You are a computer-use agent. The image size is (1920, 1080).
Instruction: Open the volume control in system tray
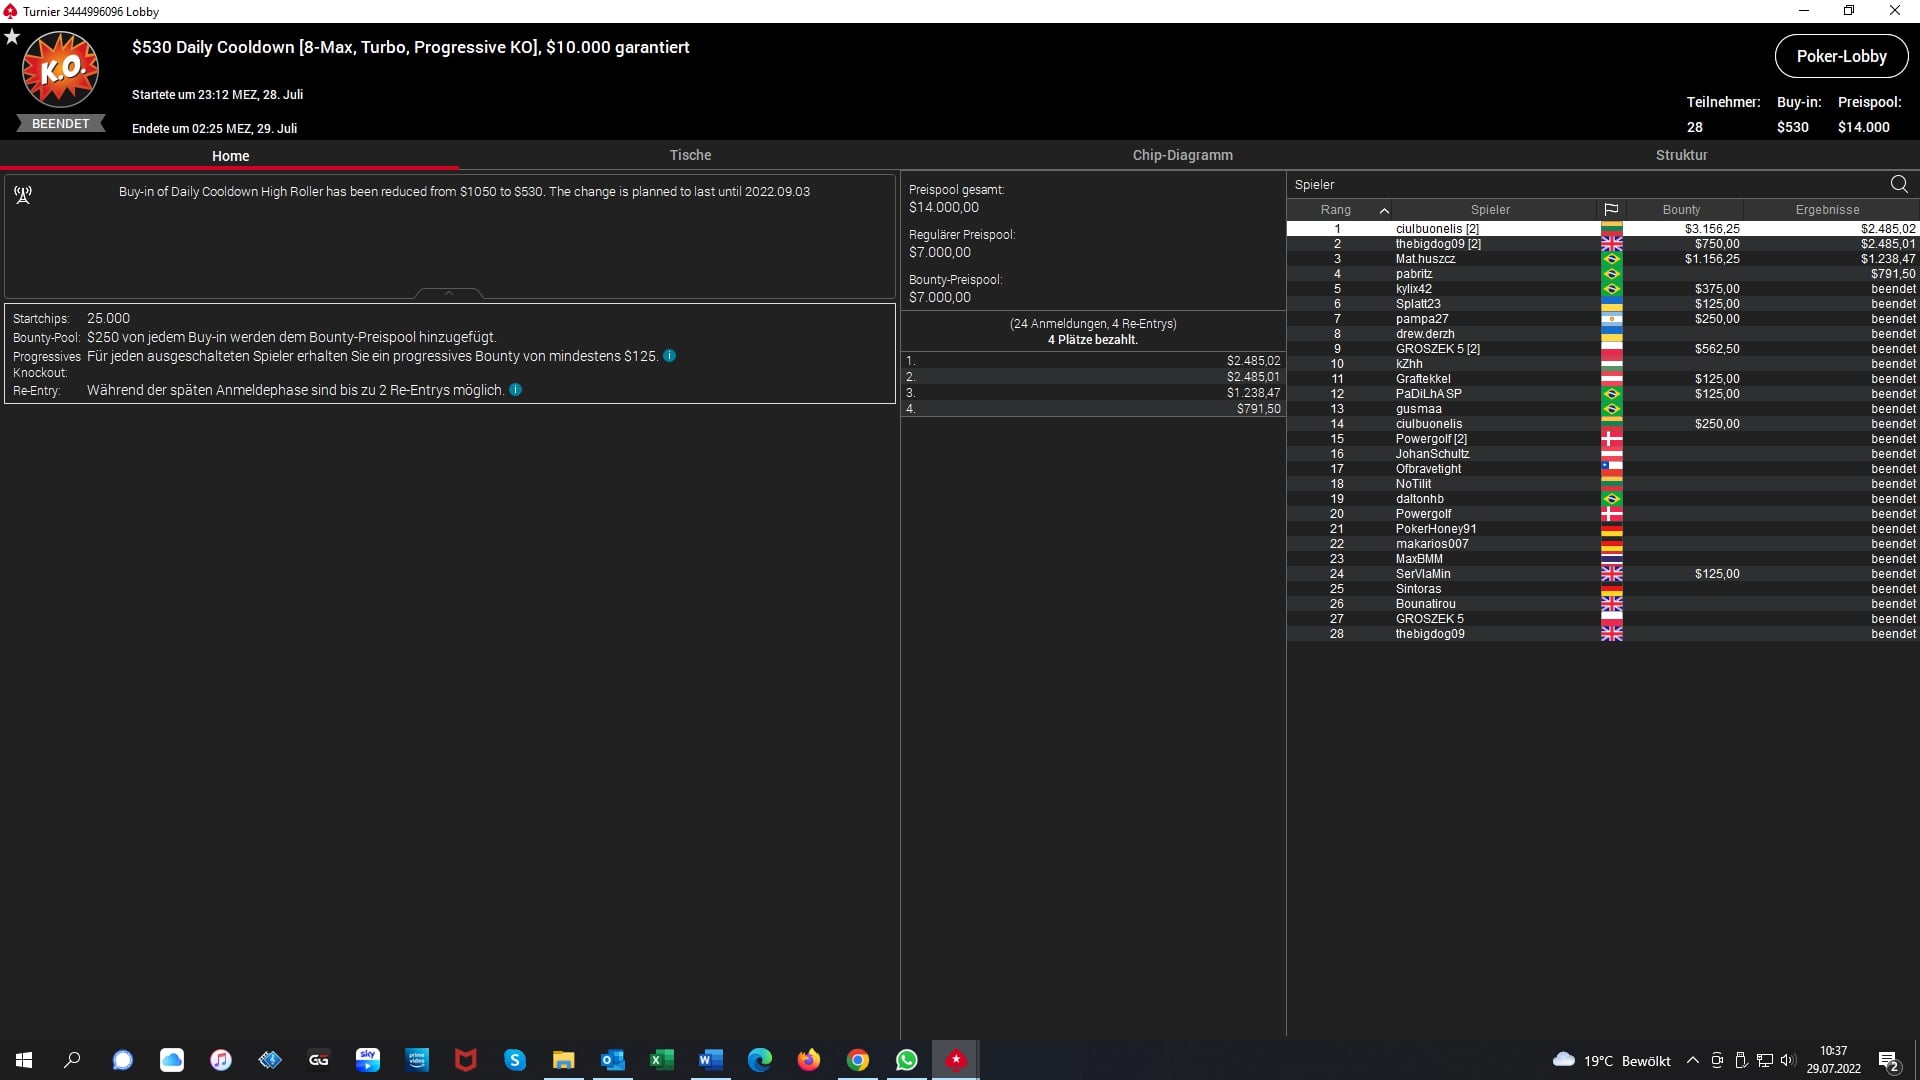(x=1788, y=1060)
